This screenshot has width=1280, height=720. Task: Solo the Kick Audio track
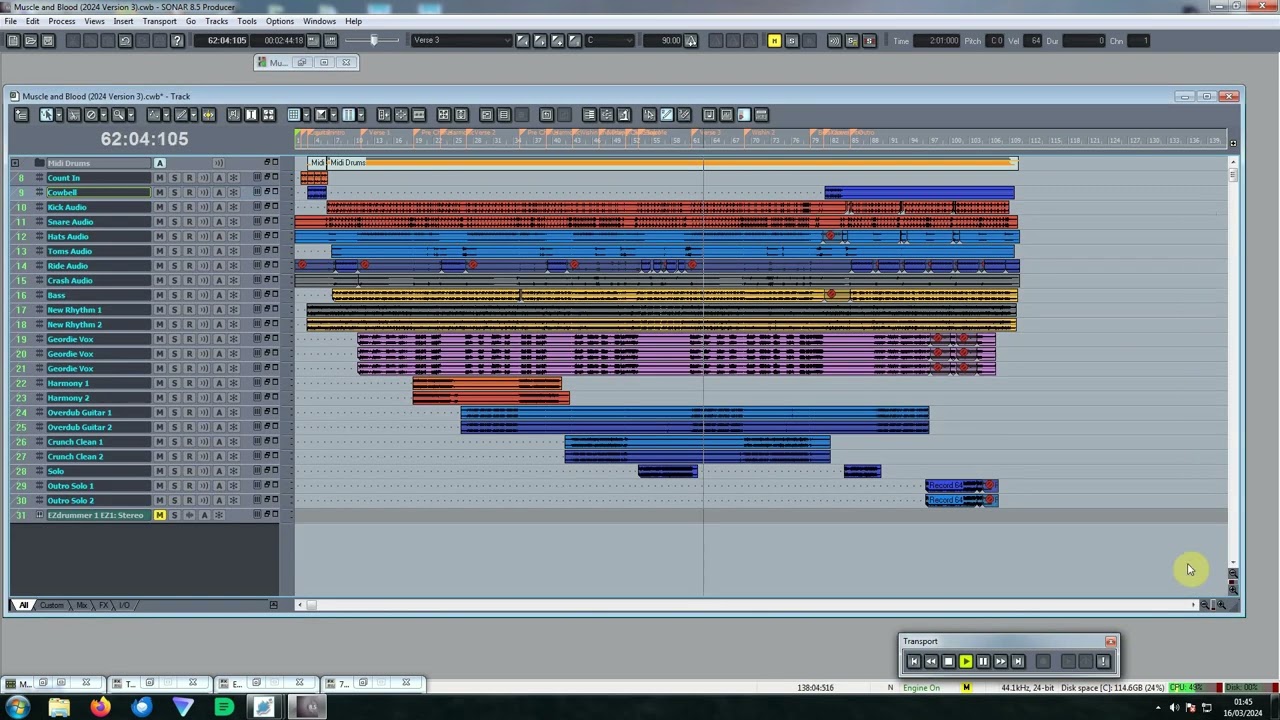(x=174, y=207)
